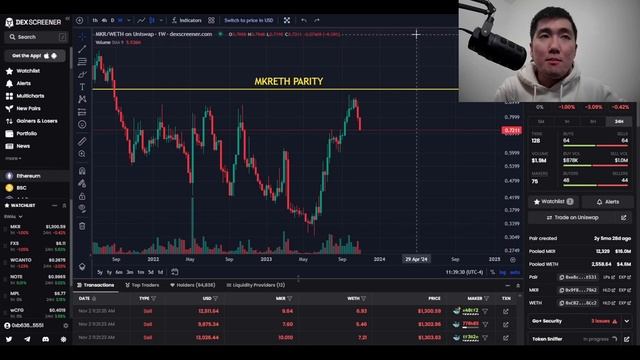Open the chart patterns tool
The width and height of the screenshot is (640, 360).
(x=82, y=99)
